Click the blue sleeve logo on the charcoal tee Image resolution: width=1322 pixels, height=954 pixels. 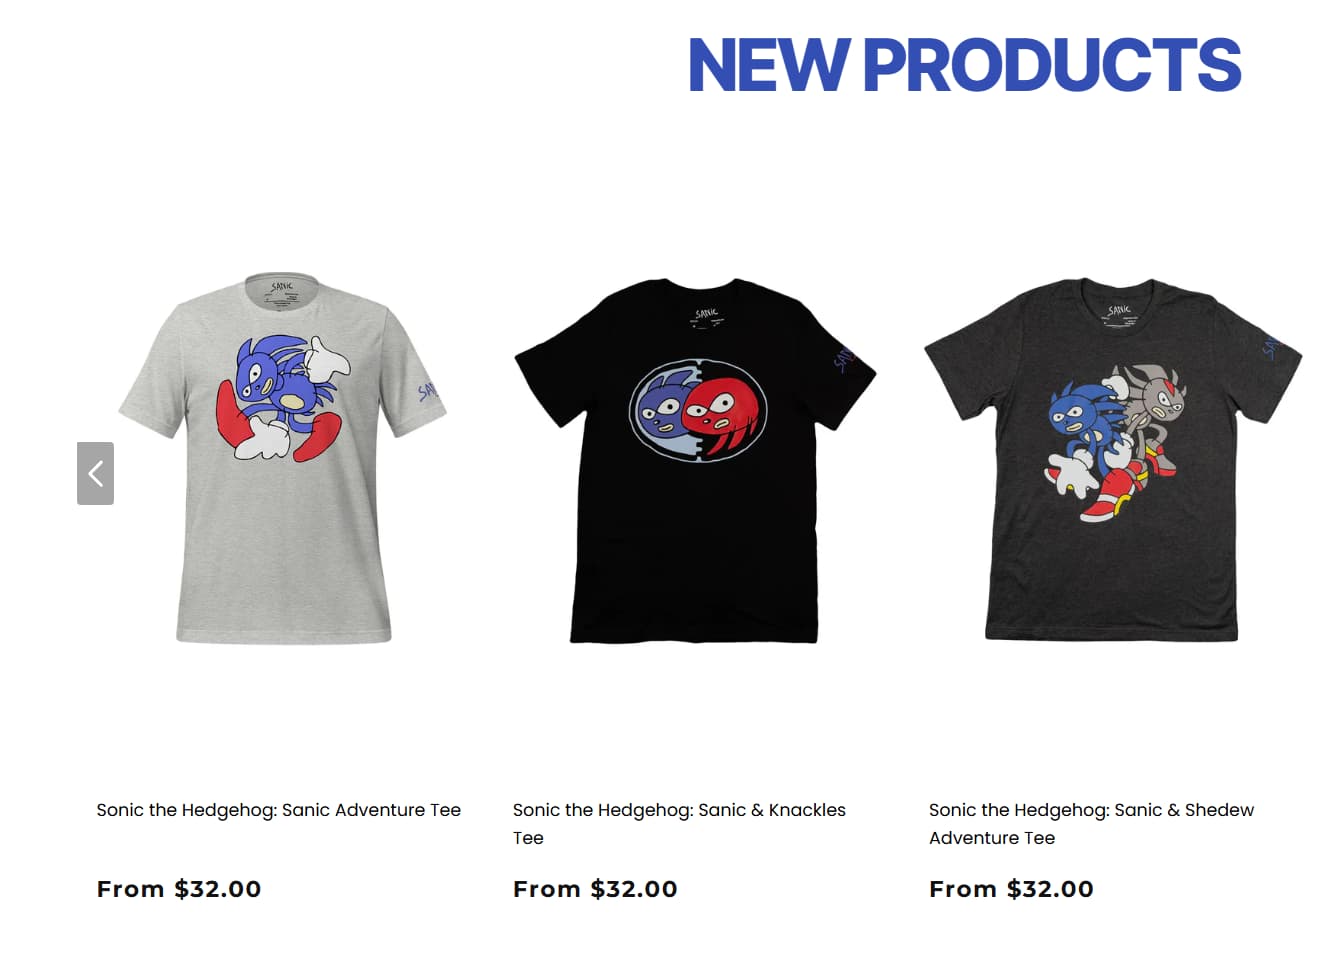1270,347
